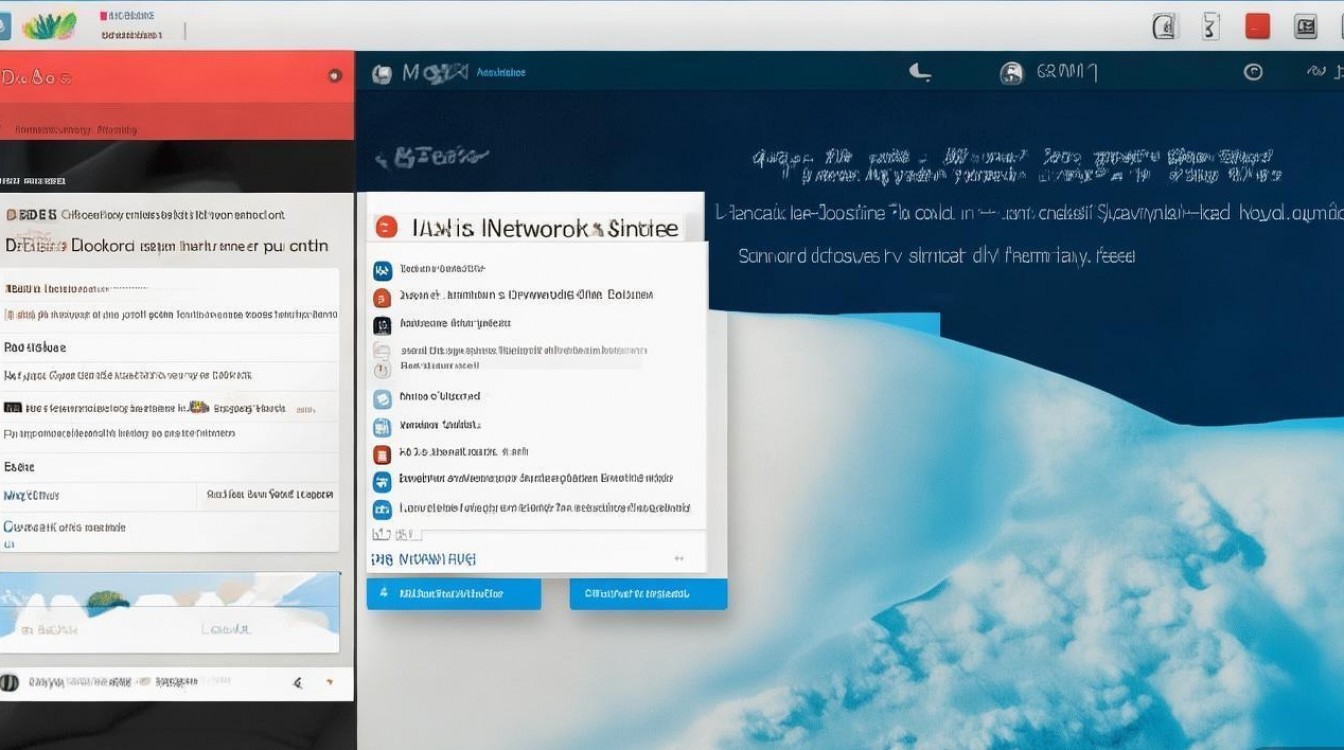This screenshot has height=750, width=1344.
Task: Click the gray left arrow in left panel bottom bar
Action: point(297,684)
